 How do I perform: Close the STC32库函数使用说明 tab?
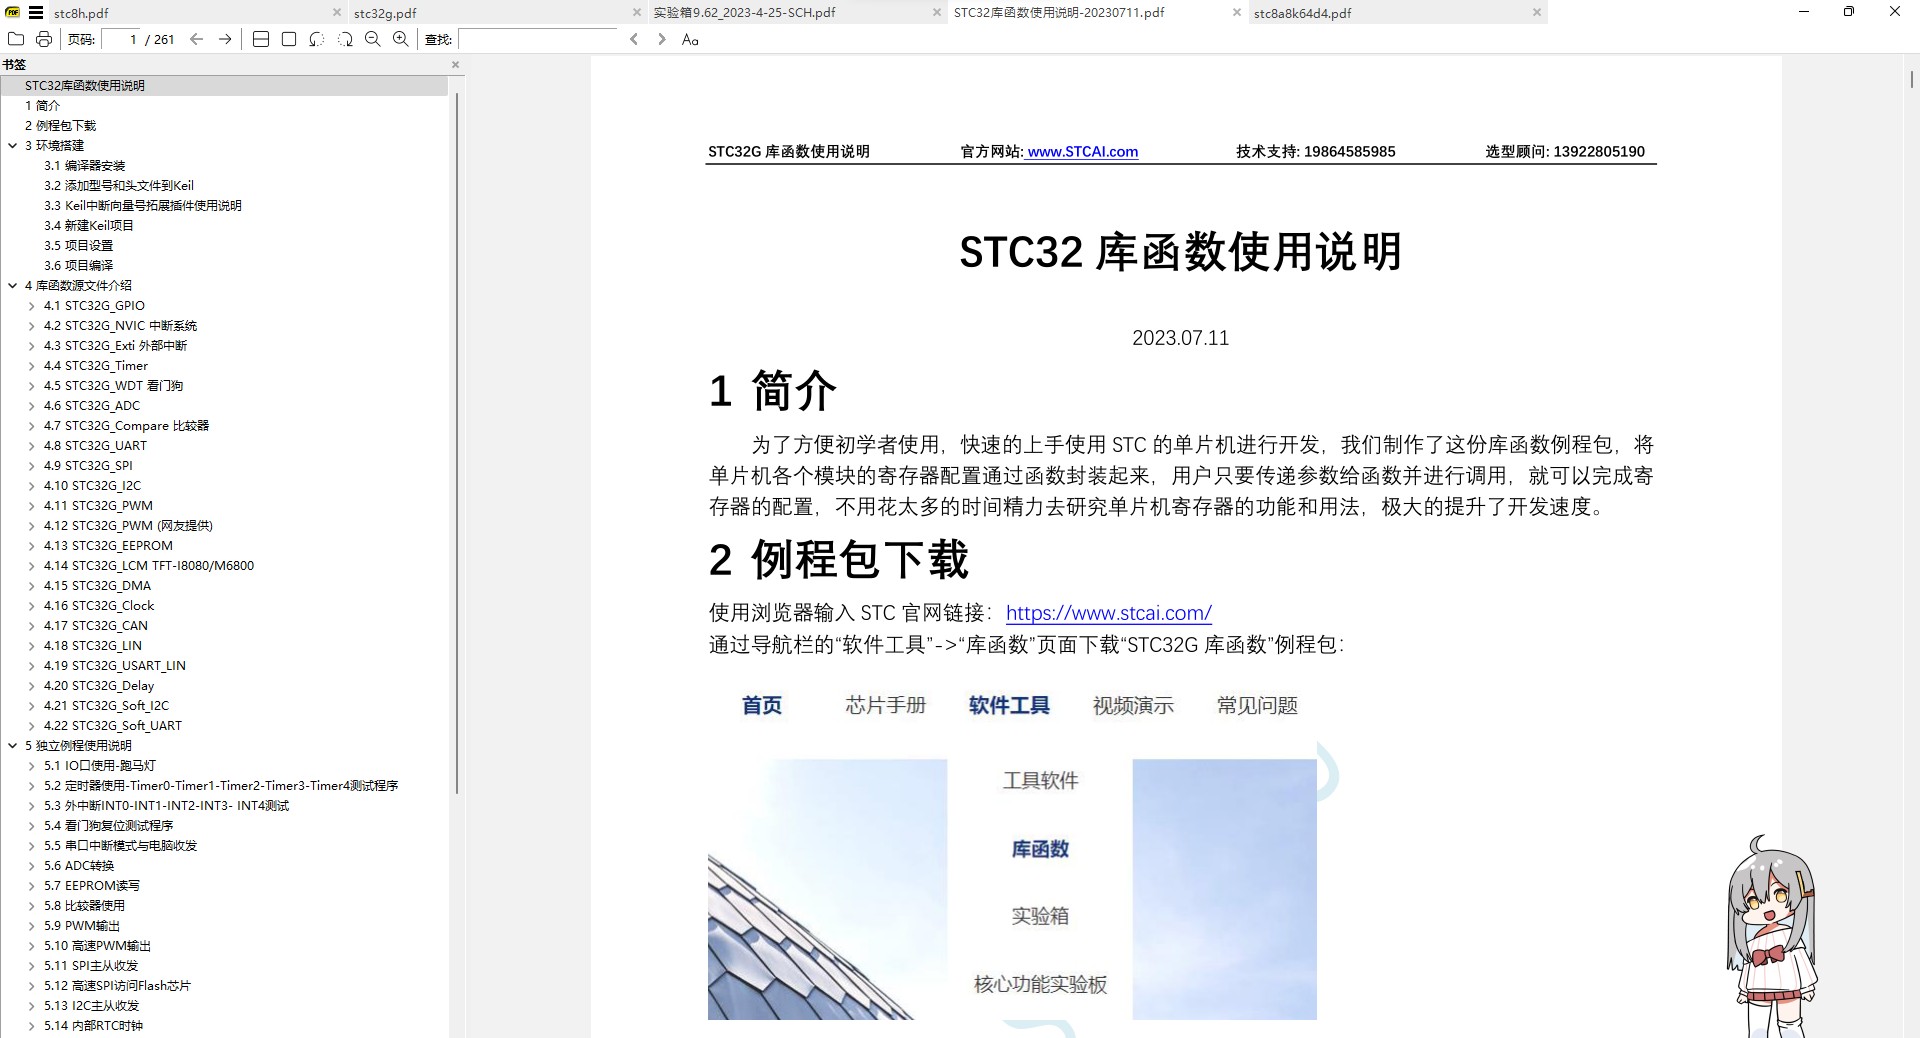[1237, 13]
